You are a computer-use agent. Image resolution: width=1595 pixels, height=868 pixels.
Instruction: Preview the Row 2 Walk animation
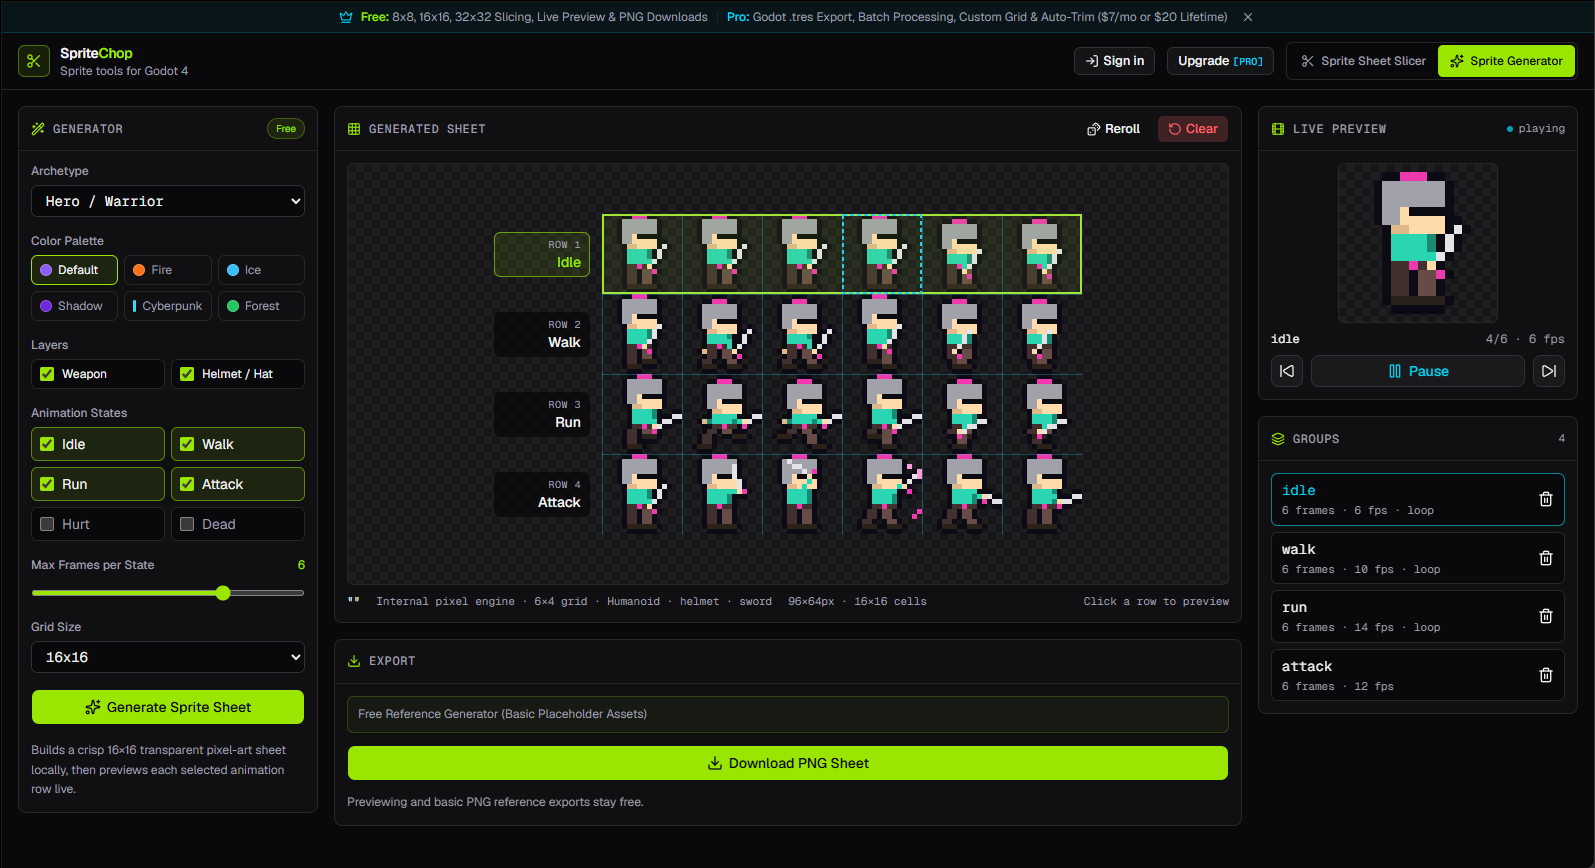click(x=542, y=334)
